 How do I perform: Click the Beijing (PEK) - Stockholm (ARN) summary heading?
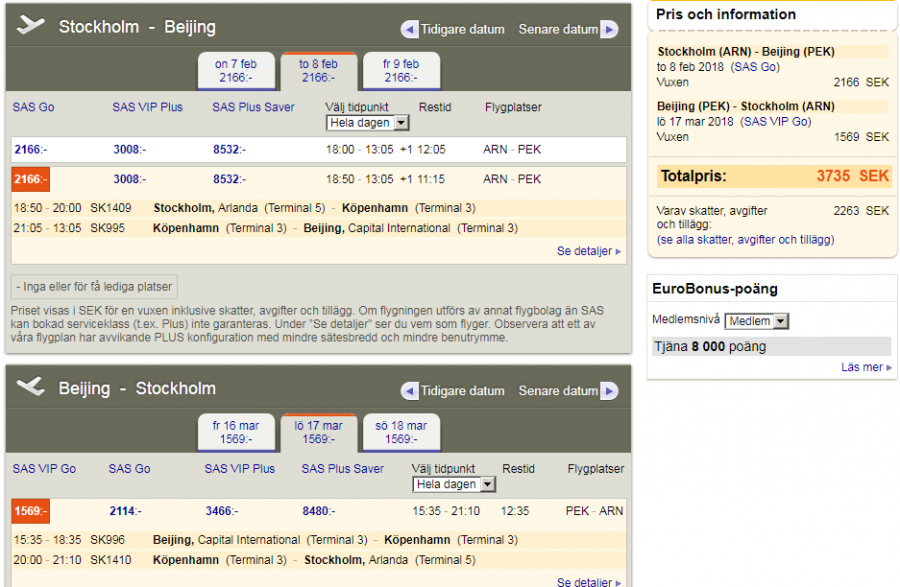pos(746,106)
